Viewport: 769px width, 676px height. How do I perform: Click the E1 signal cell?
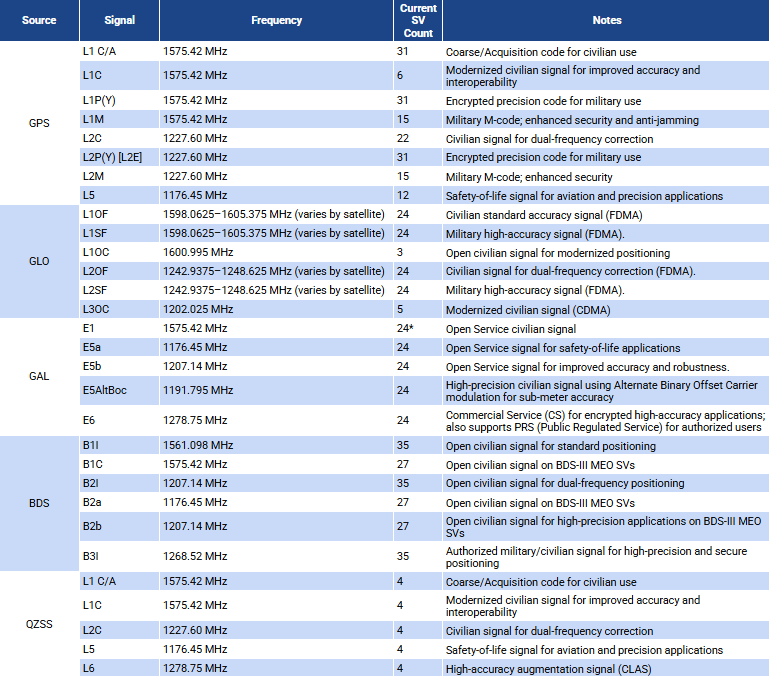tap(119, 328)
